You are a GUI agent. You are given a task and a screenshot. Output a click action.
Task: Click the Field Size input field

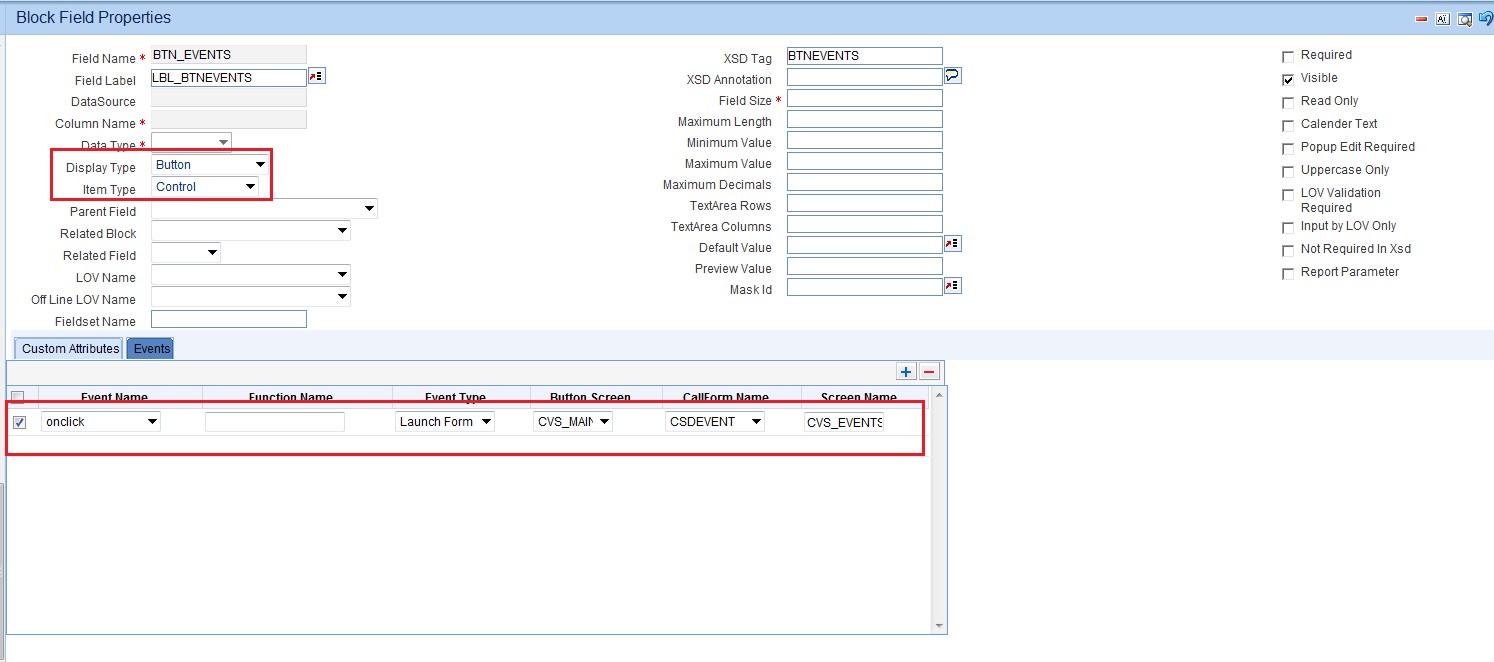(865, 98)
